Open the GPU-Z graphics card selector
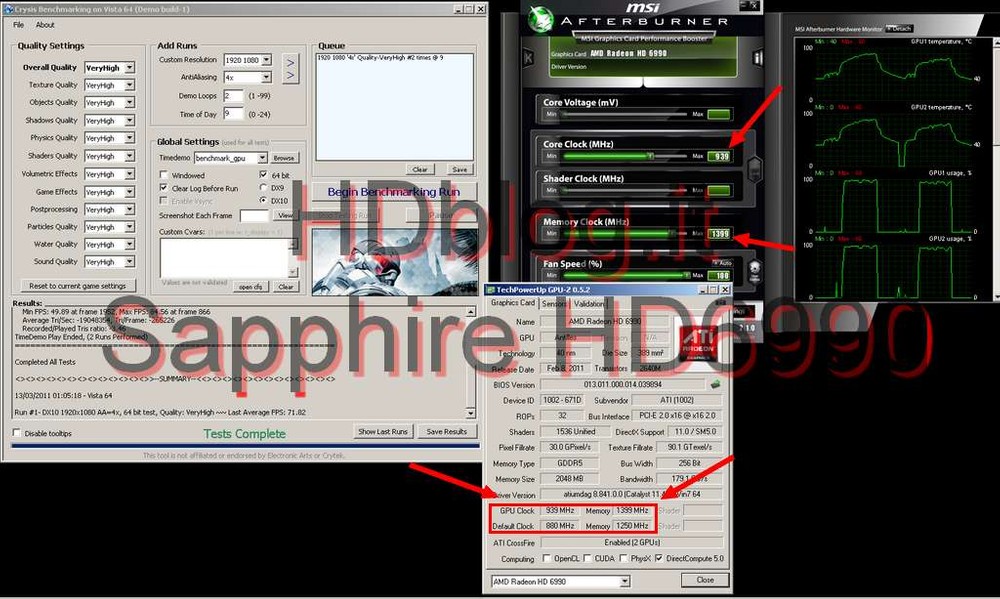 [x=561, y=581]
